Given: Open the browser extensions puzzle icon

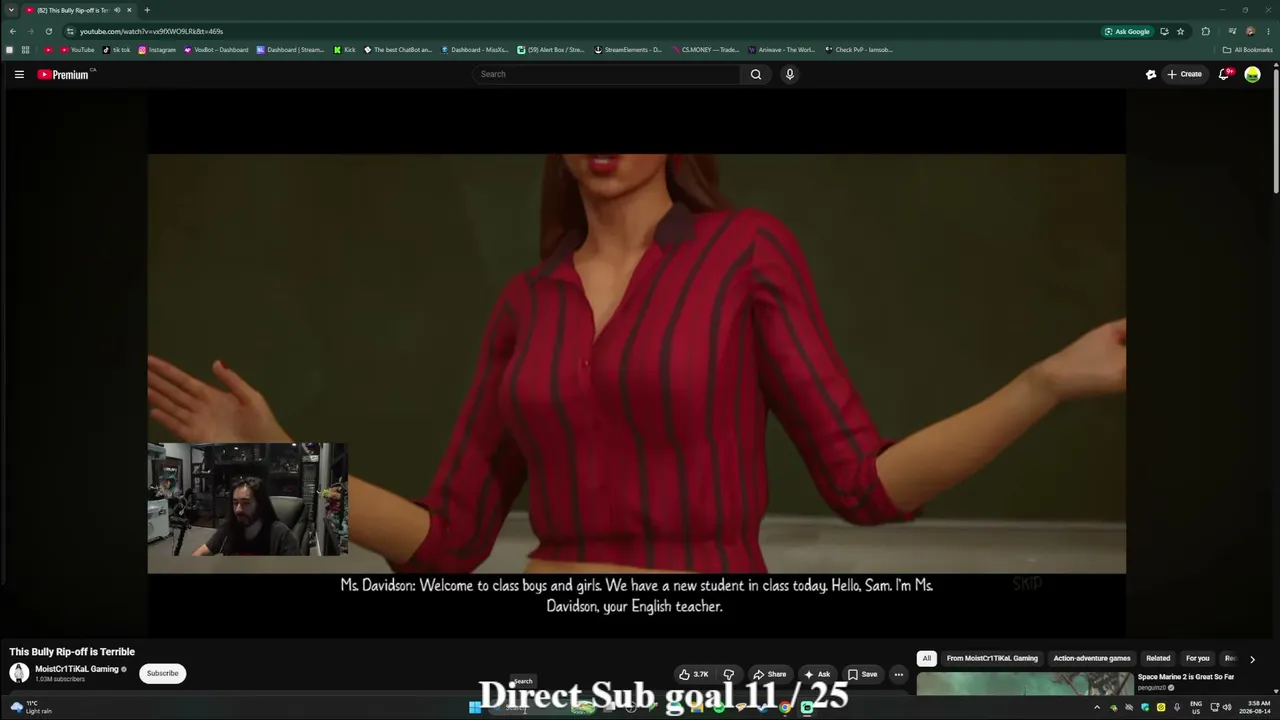Looking at the screenshot, I should tap(1206, 31).
